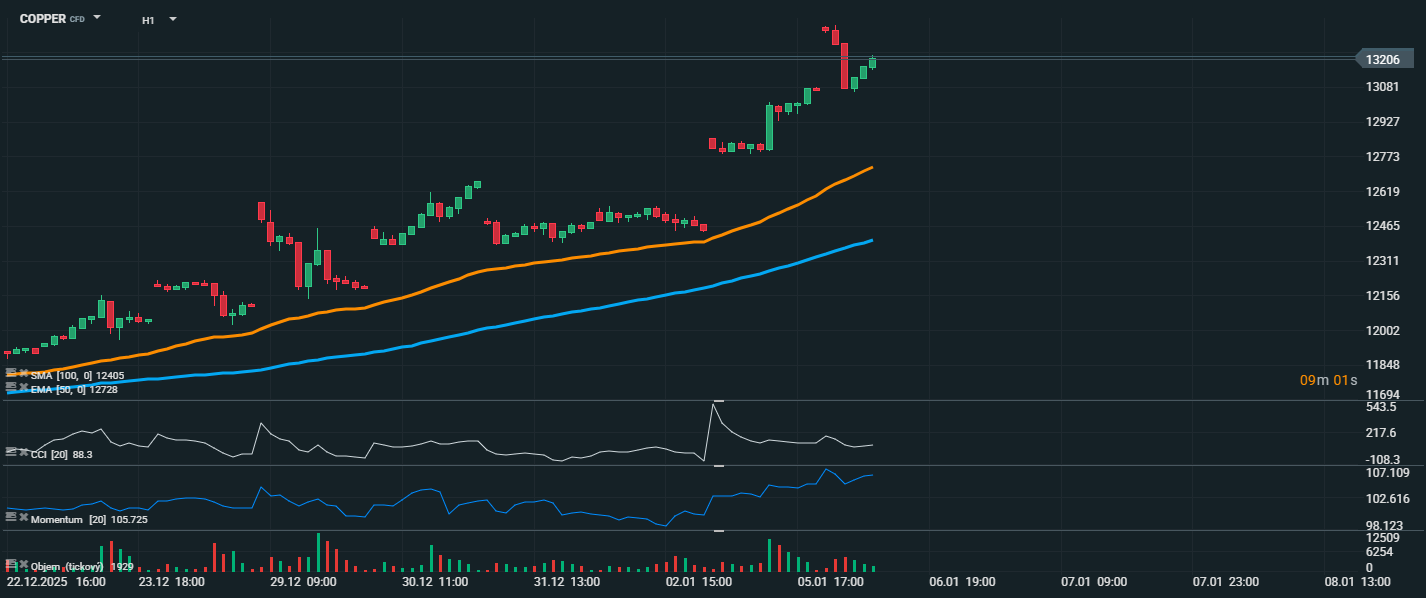This screenshot has width=1426, height=598.
Task: Grab resize handle above the Momentum panel
Action: coord(717,466)
